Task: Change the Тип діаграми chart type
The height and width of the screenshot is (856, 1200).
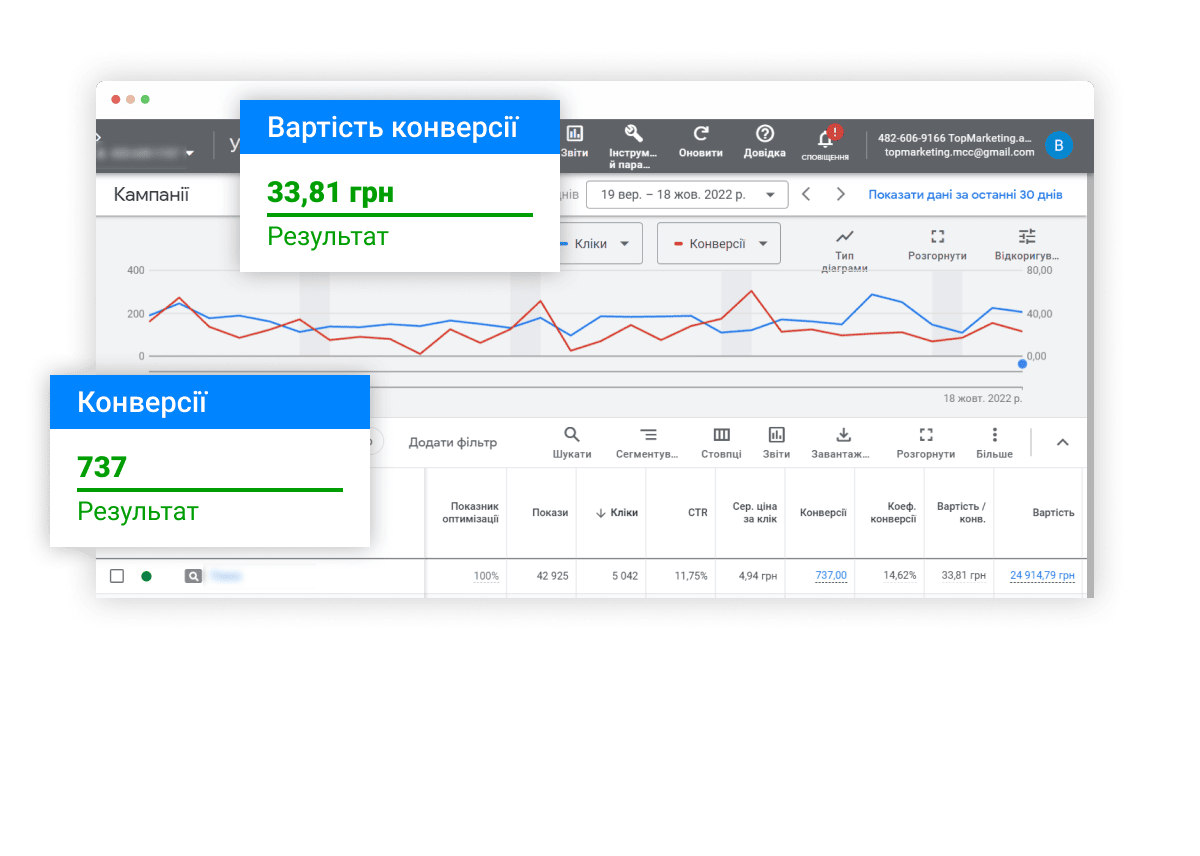Action: [x=845, y=237]
